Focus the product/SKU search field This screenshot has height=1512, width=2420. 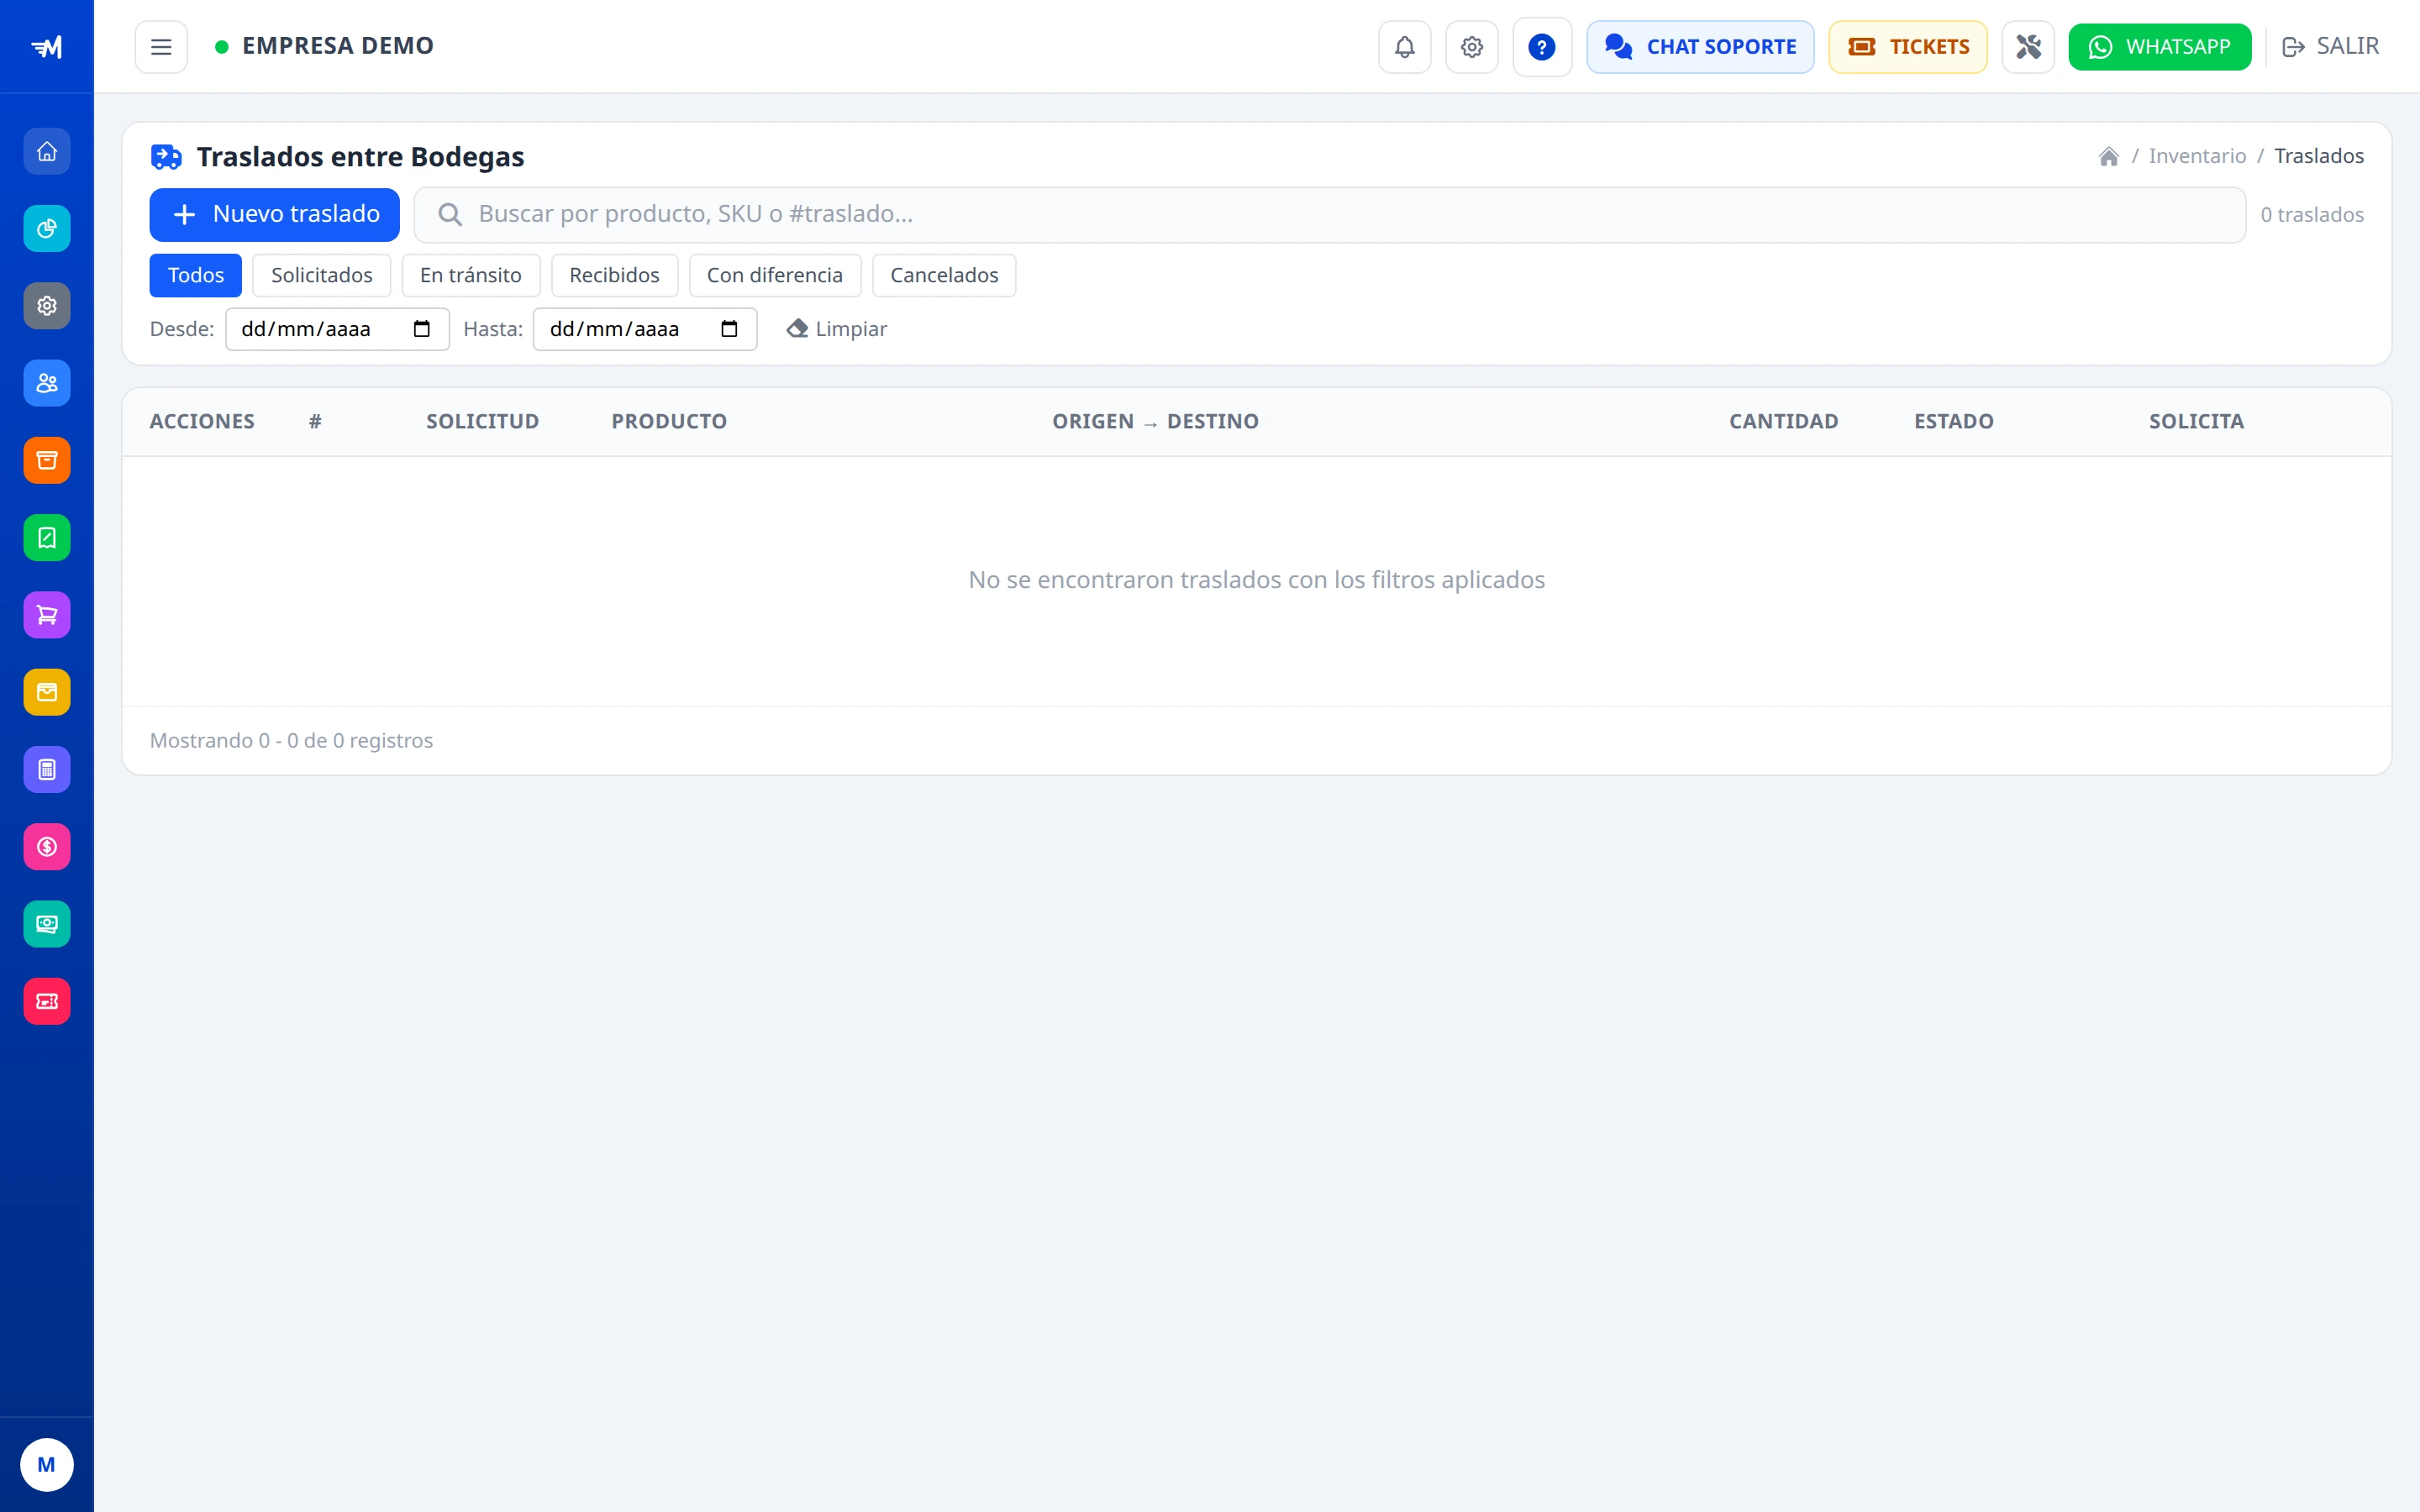click(1330, 215)
